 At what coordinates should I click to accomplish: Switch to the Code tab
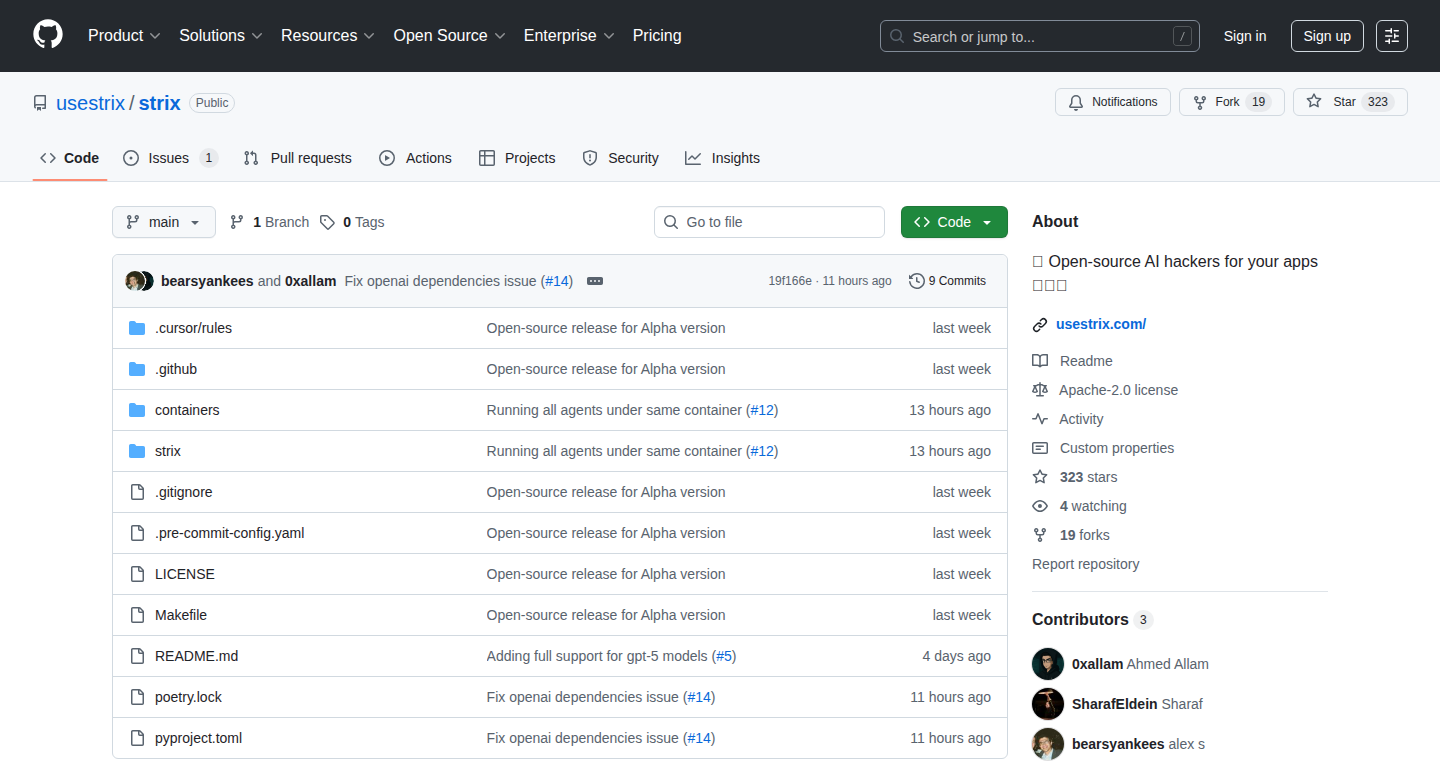pyautogui.click(x=70, y=158)
